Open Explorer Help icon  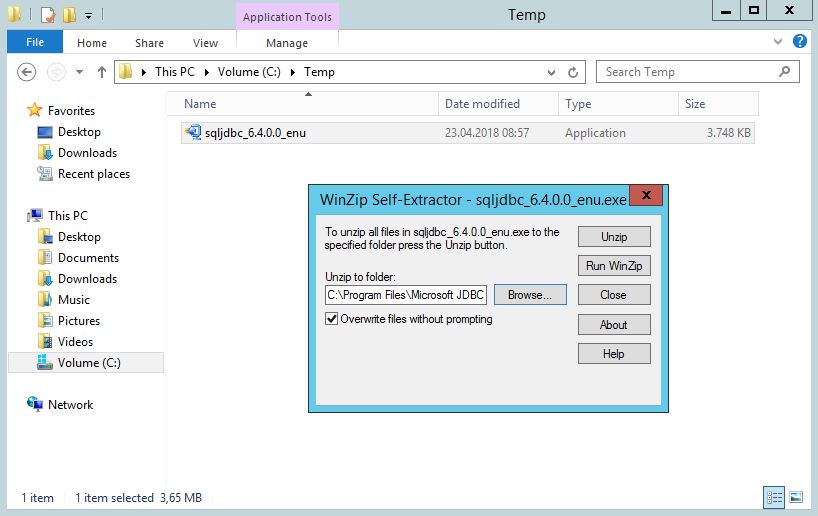pyautogui.click(x=800, y=41)
